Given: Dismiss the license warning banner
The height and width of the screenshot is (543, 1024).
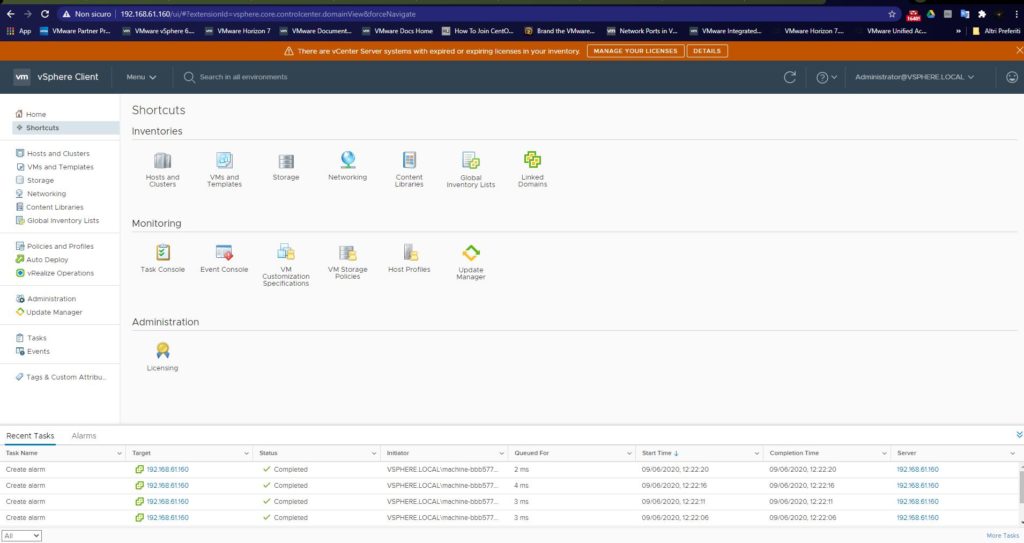Looking at the screenshot, I should 1019,50.
